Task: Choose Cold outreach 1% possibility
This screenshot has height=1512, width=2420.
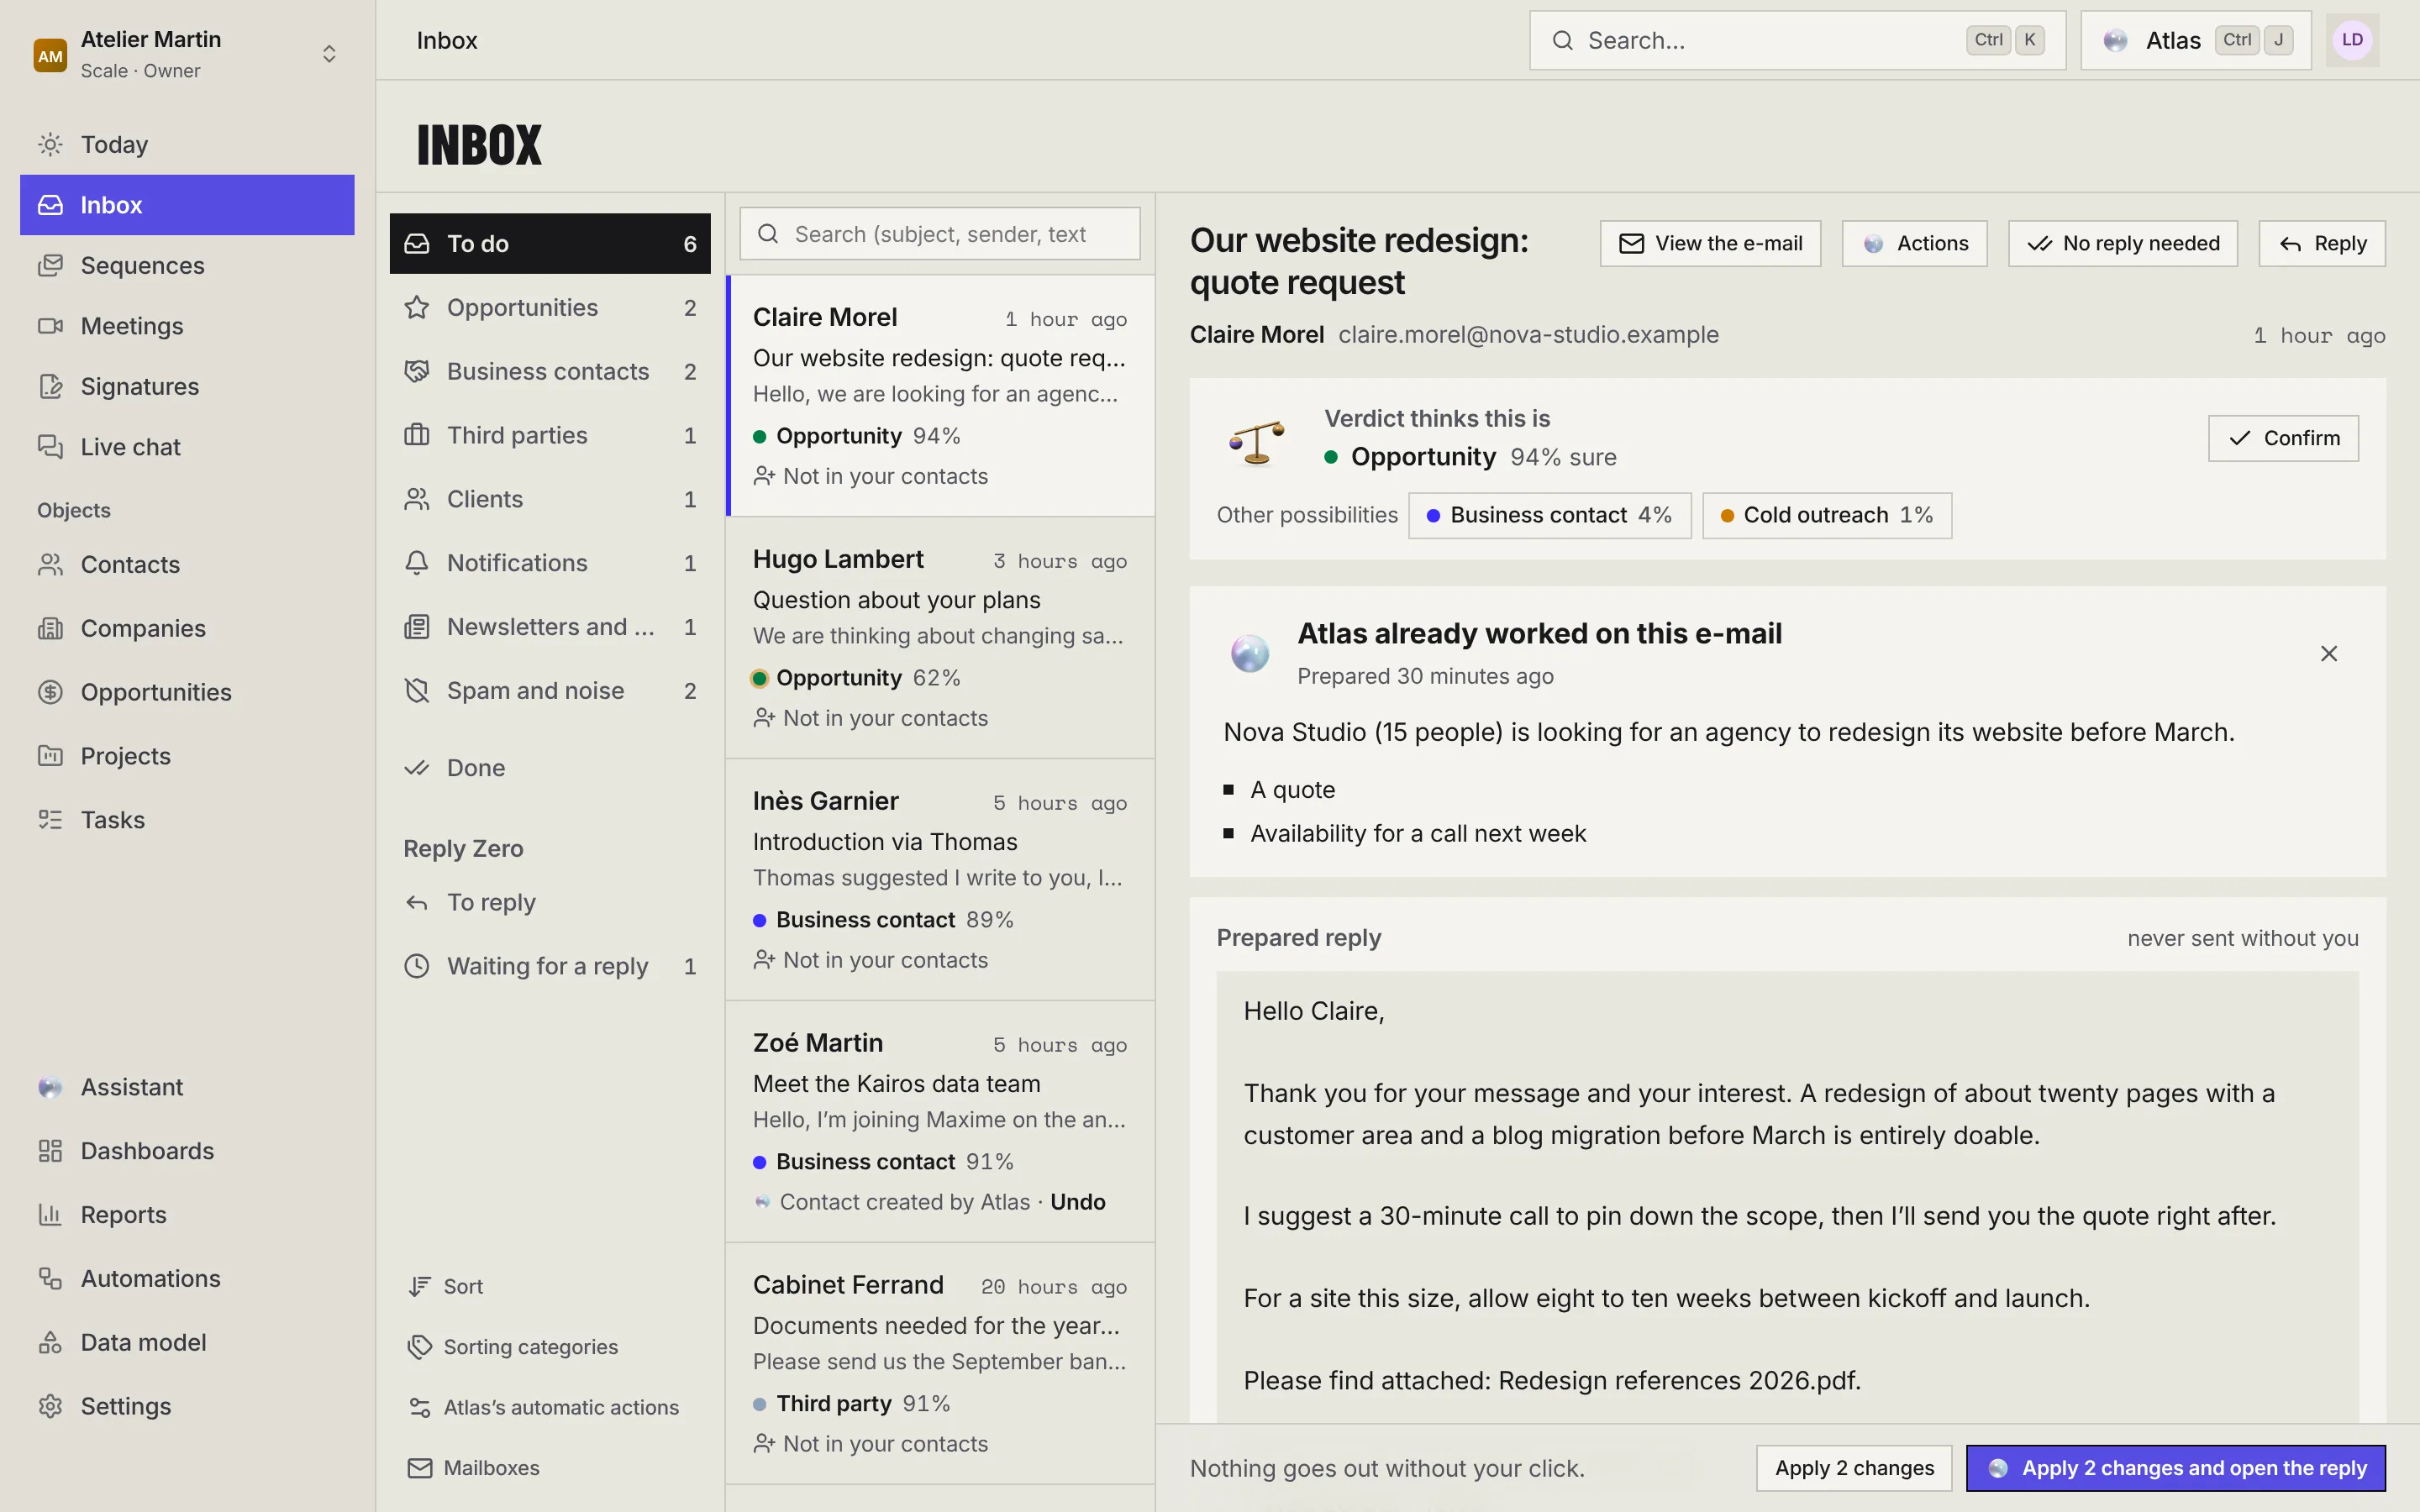Action: point(1826,515)
